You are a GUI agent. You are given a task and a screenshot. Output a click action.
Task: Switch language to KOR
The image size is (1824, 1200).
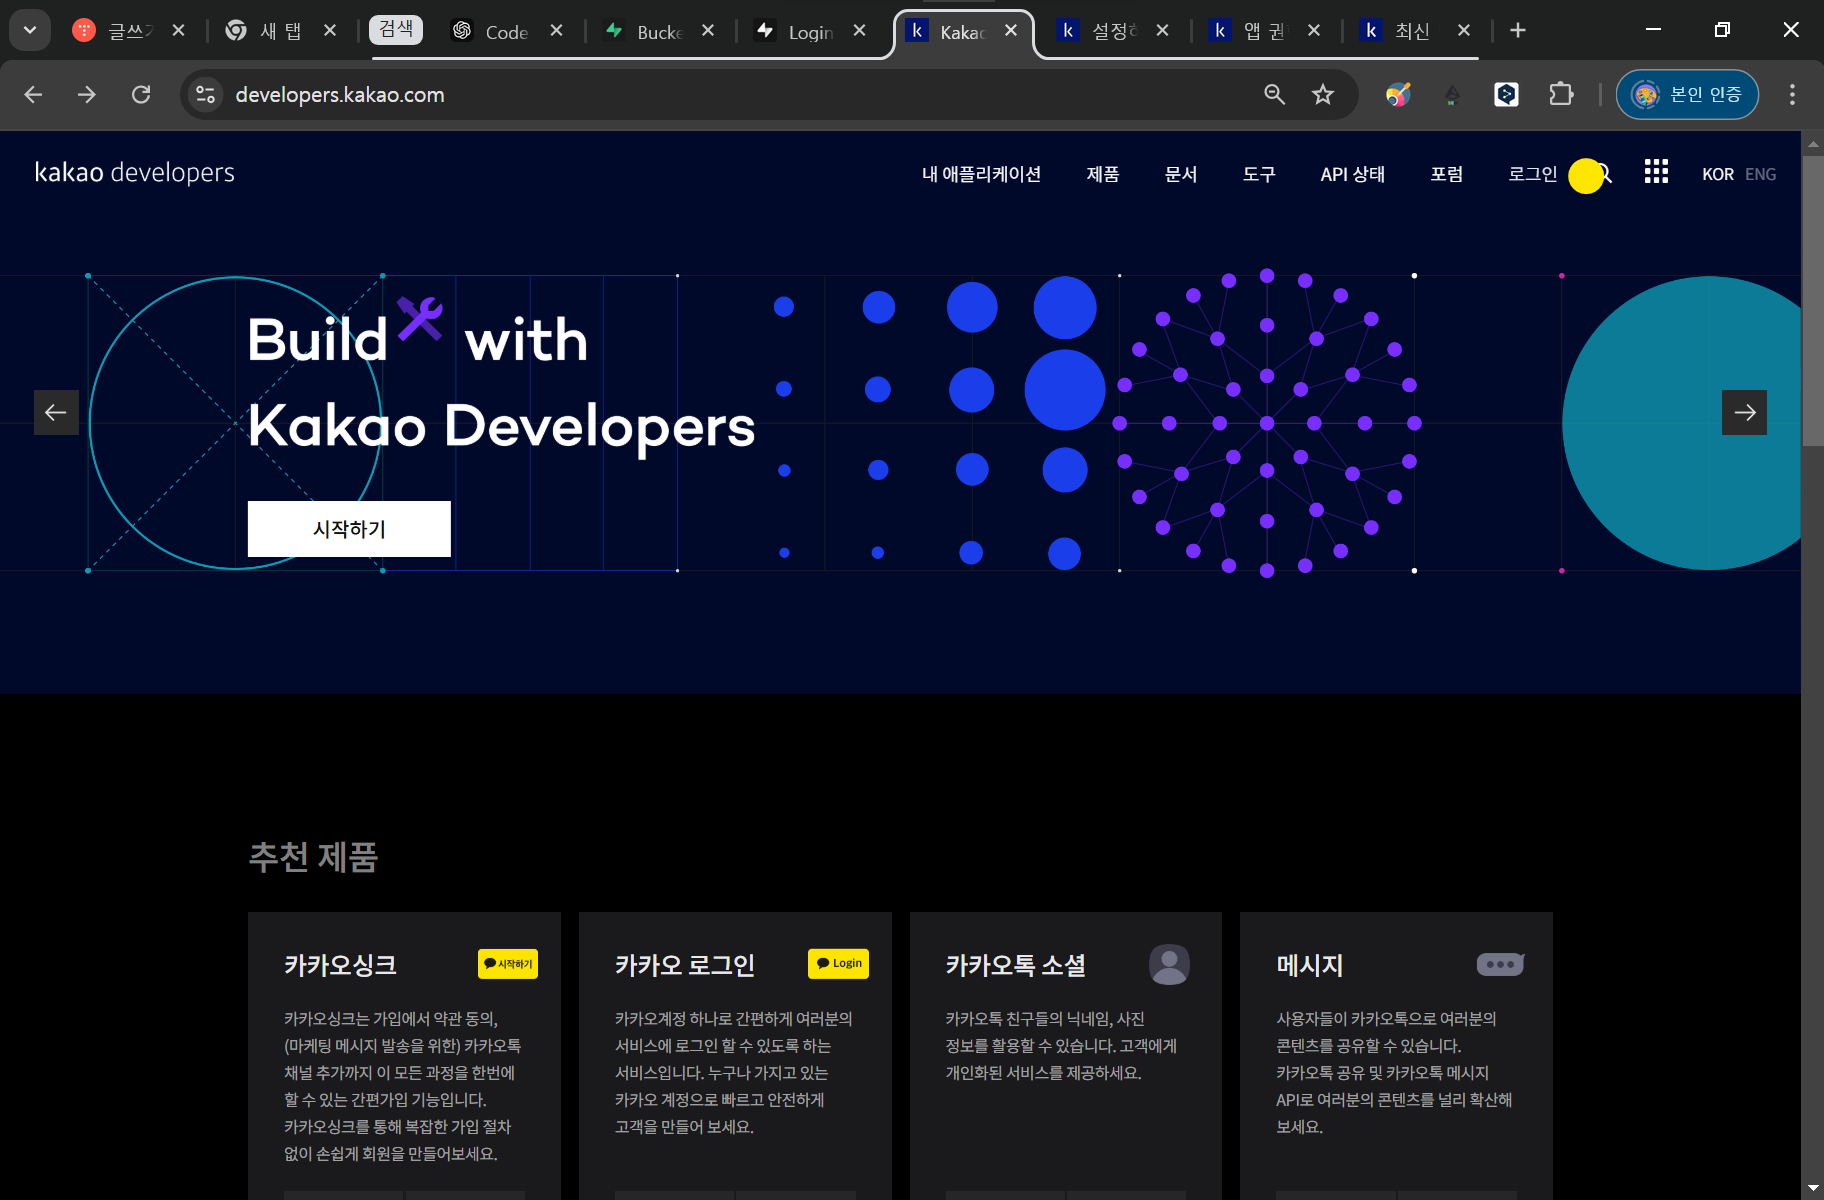tap(1718, 174)
